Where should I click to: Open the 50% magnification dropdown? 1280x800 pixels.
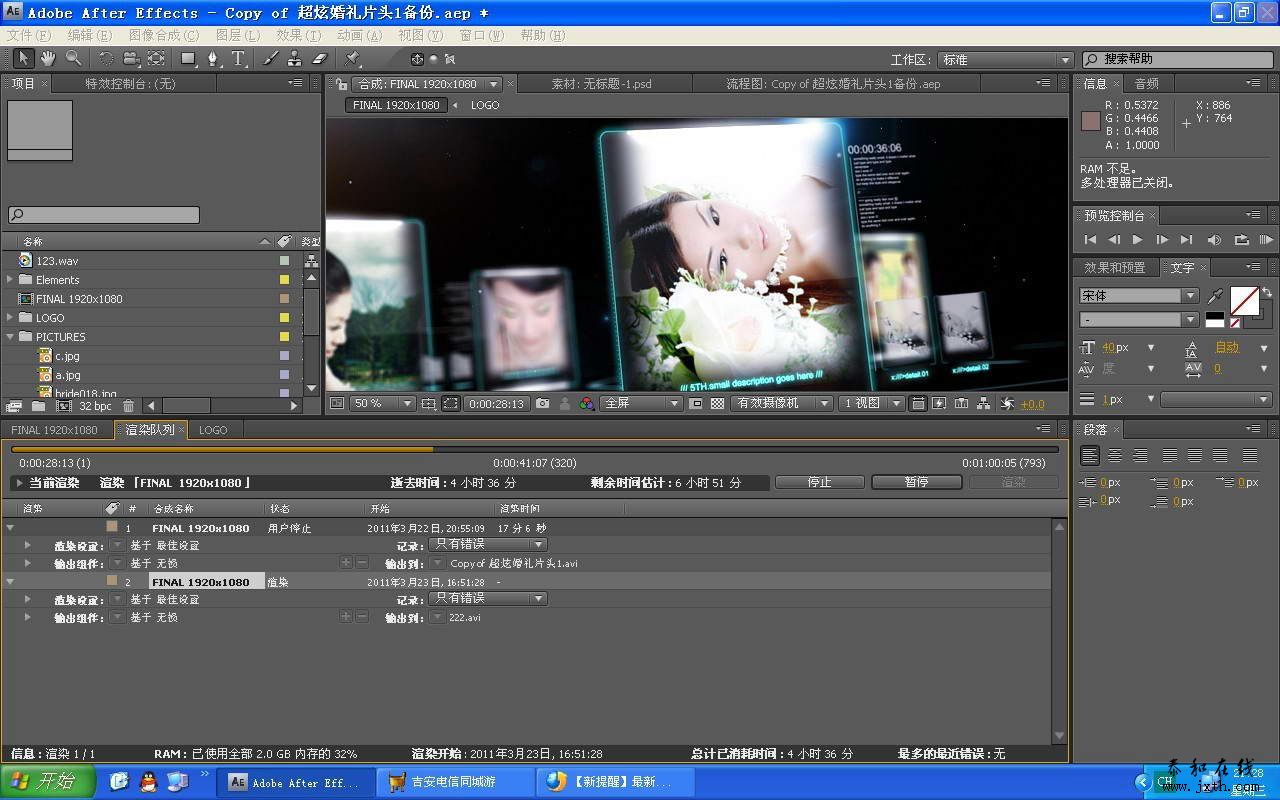381,403
